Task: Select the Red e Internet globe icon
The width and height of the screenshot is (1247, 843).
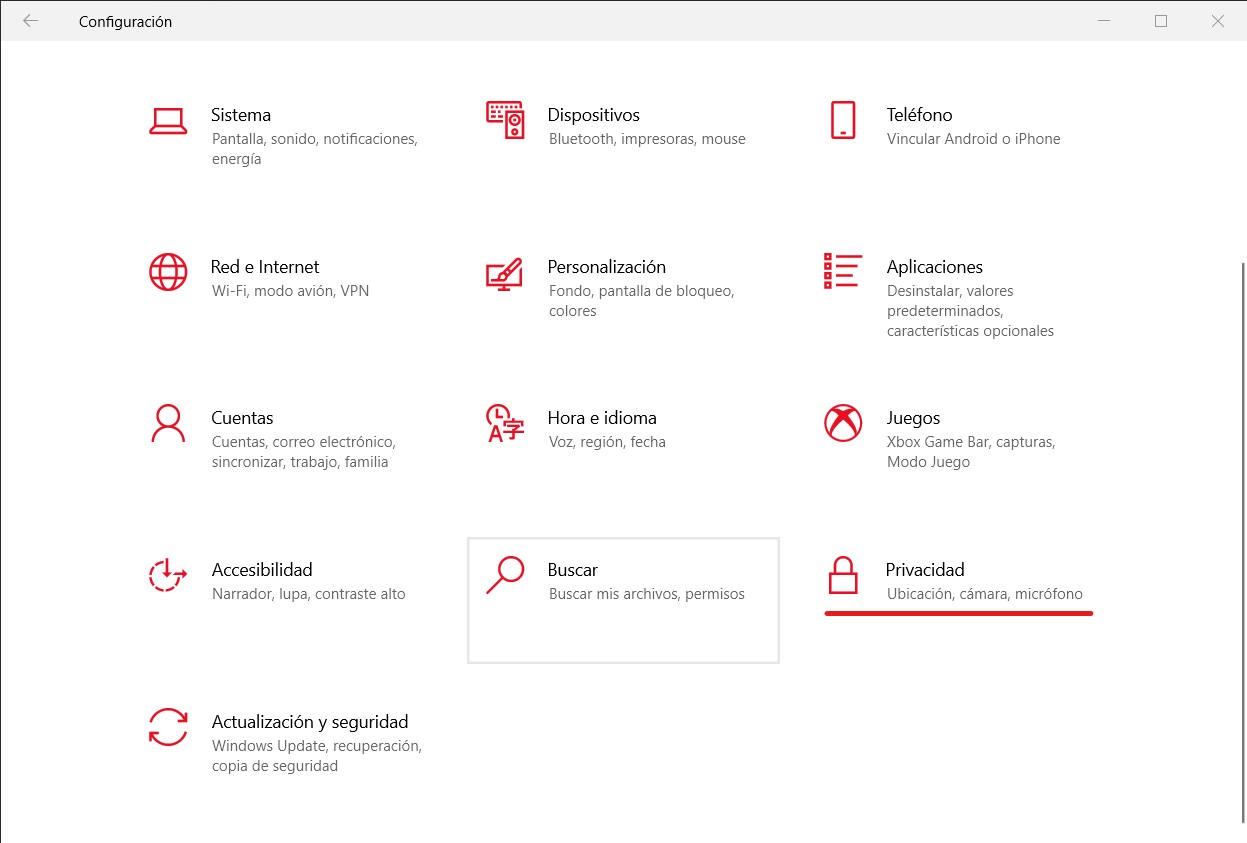Action: [168, 271]
